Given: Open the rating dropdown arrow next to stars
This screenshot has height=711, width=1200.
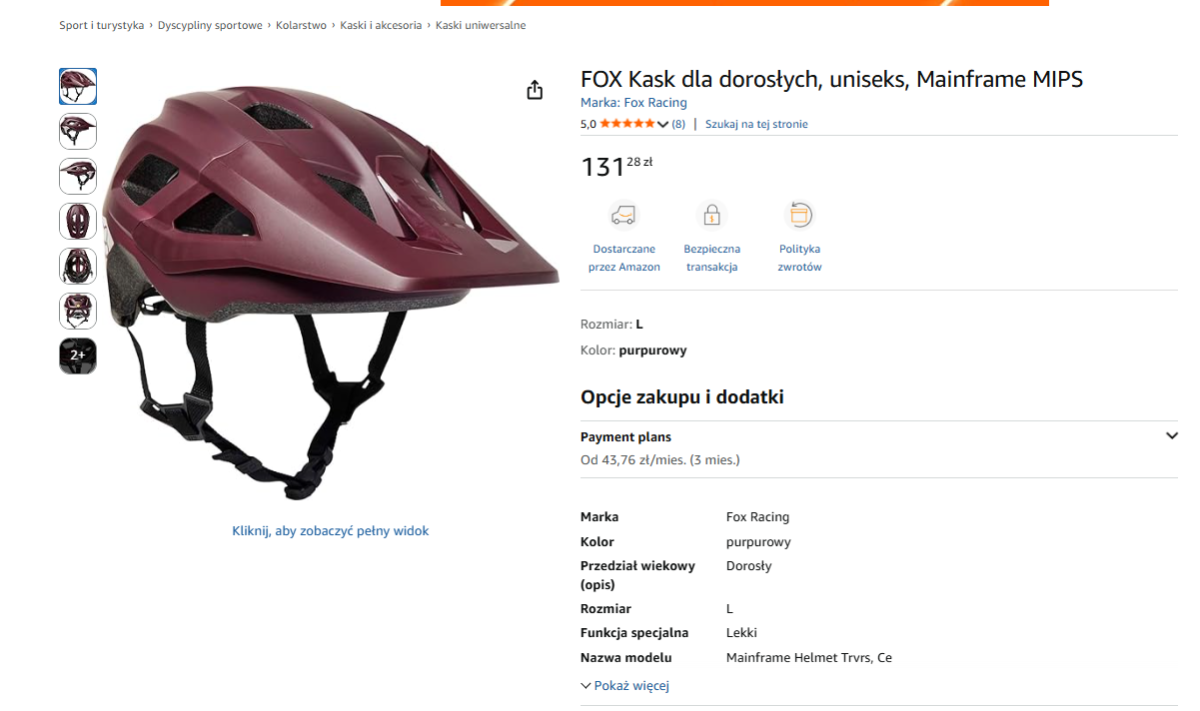Looking at the screenshot, I should (663, 124).
